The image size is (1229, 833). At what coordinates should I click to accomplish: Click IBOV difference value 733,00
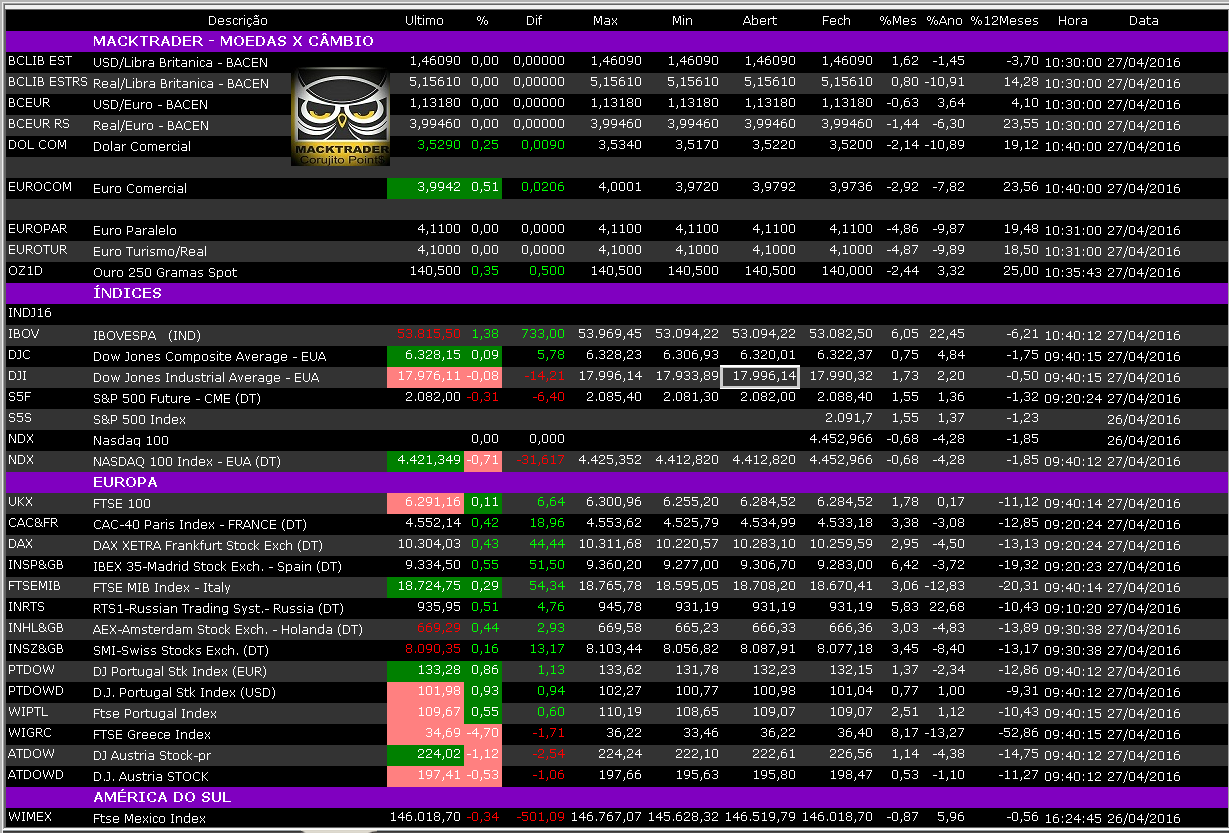pyautogui.click(x=543, y=334)
